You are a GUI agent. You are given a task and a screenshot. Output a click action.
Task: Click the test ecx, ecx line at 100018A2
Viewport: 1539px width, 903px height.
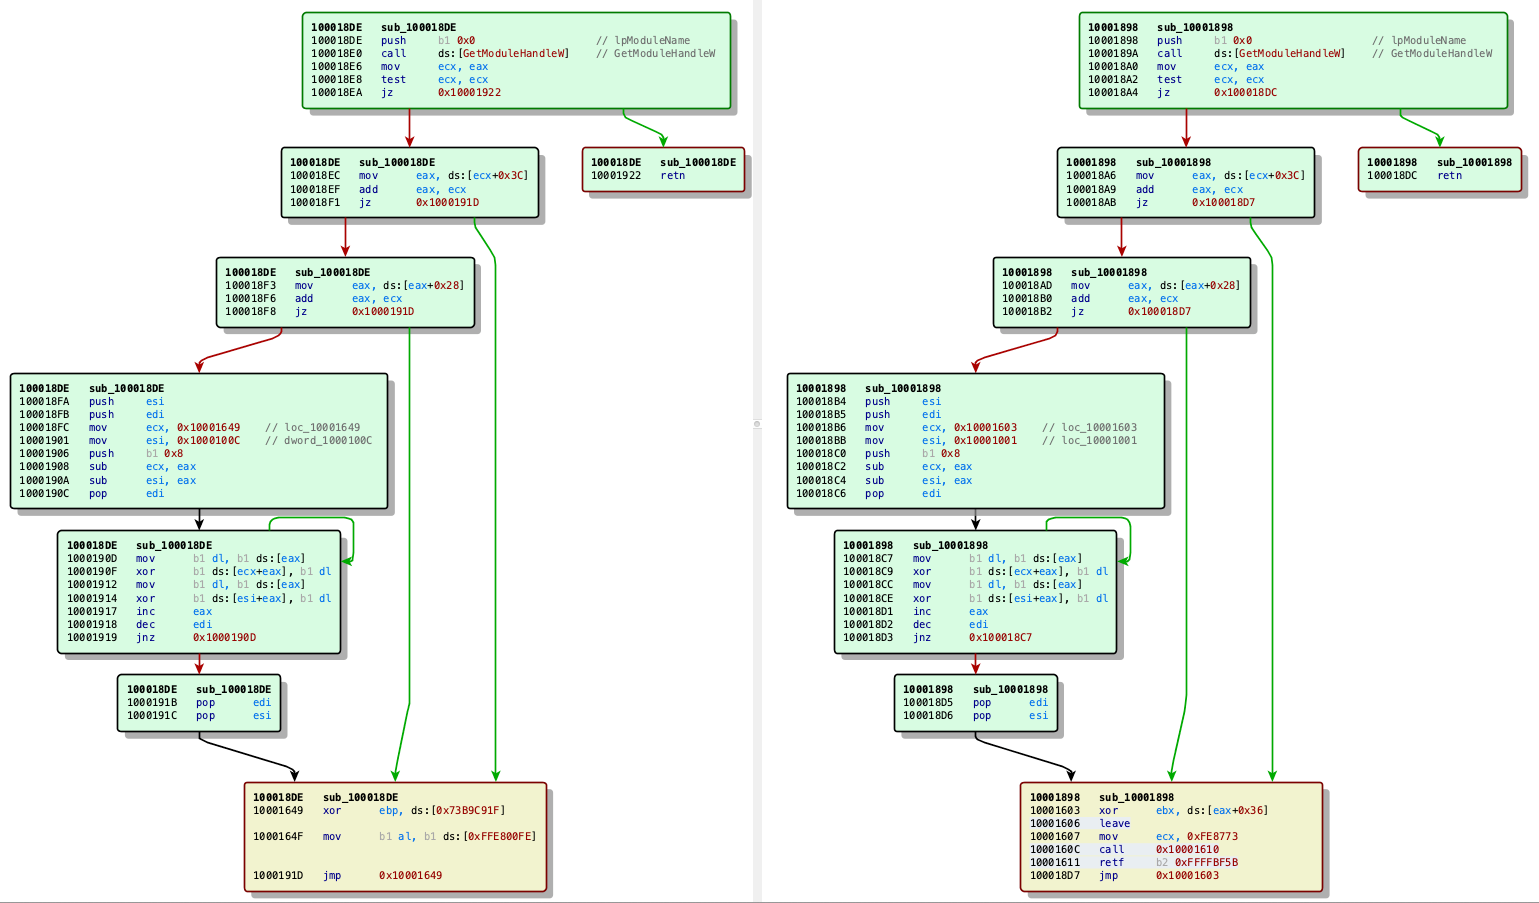click(1177, 80)
